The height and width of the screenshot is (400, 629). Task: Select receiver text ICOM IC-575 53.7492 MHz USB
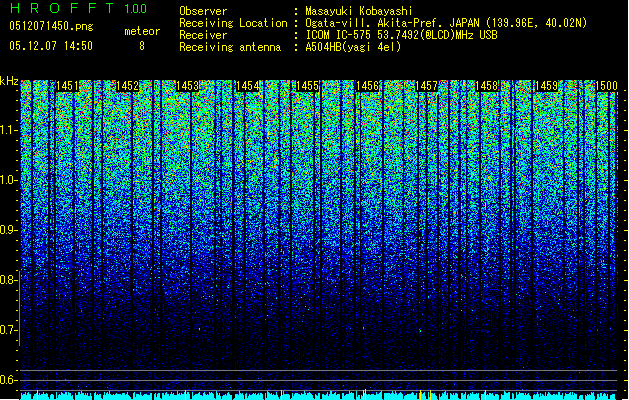pyautogui.click(x=401, y=35)
